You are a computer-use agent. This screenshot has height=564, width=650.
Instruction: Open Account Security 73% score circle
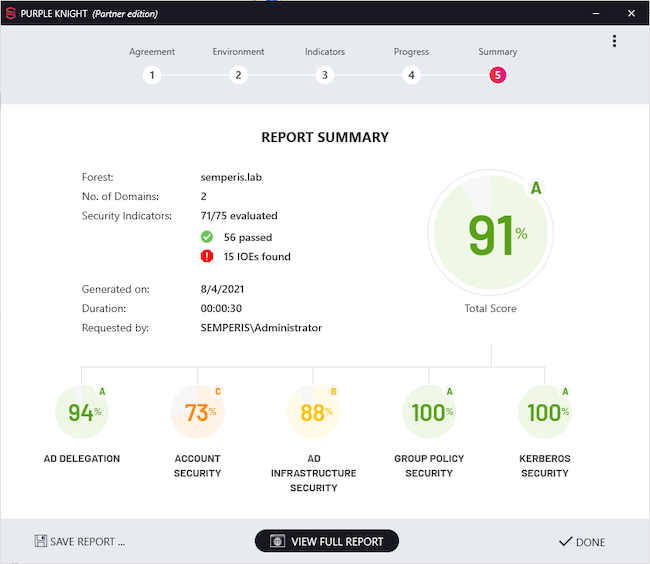[x=197, y=412]
